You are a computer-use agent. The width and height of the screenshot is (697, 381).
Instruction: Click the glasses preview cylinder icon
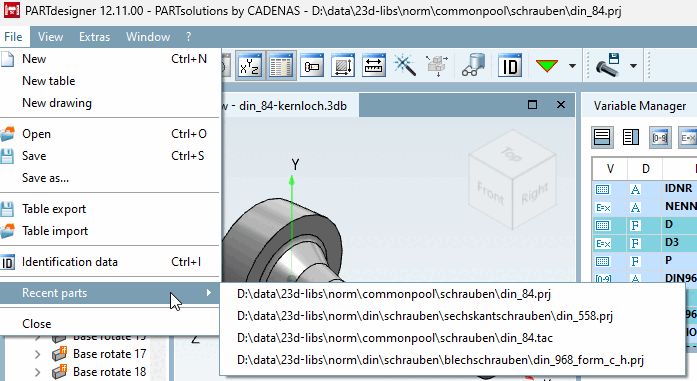click(474, 66)
